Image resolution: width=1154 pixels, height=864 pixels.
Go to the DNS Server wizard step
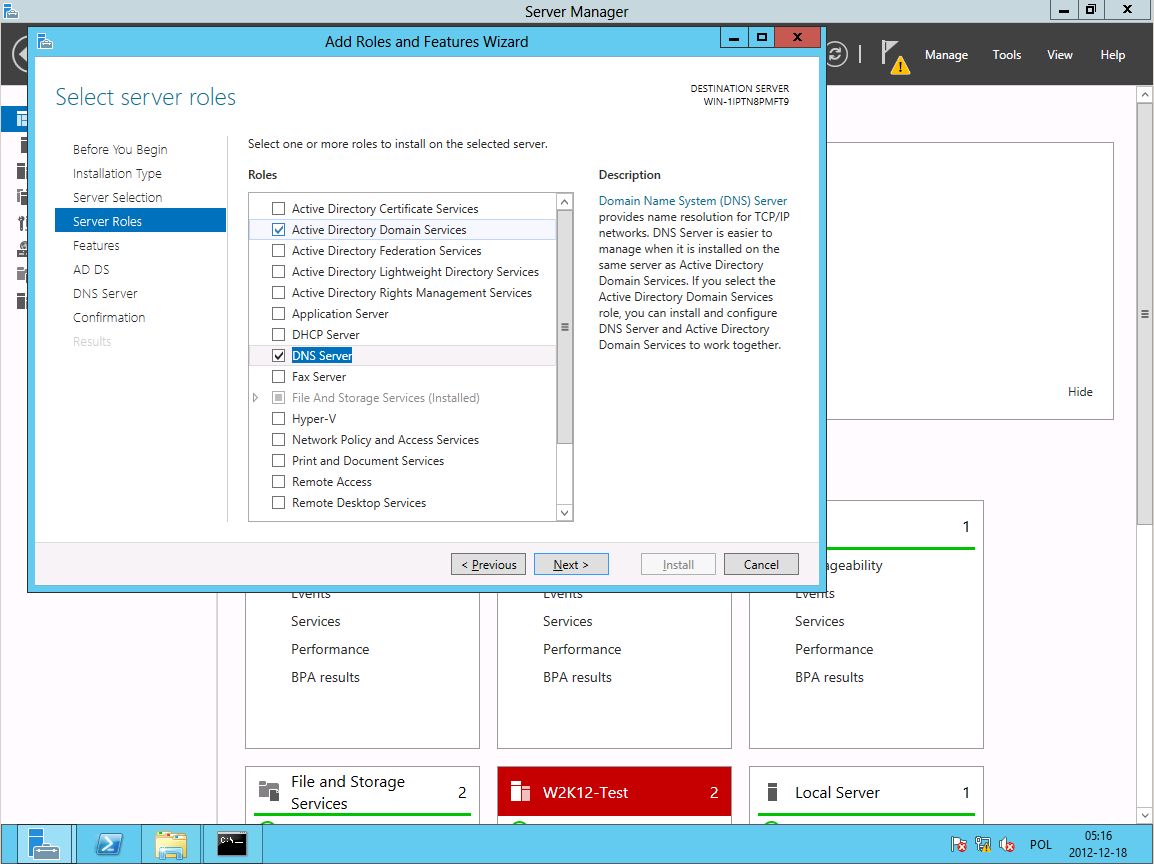(105, 293)
